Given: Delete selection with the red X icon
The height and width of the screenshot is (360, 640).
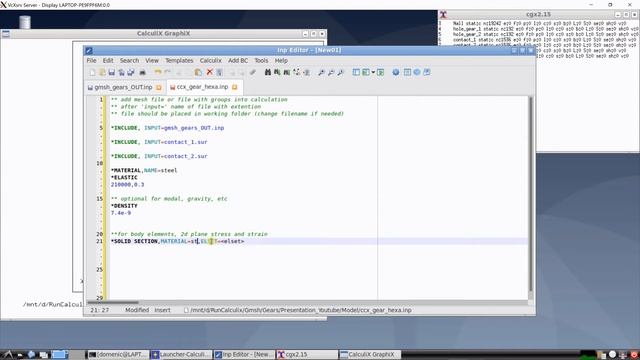Looking at the screenshot, I should [209, 72].
